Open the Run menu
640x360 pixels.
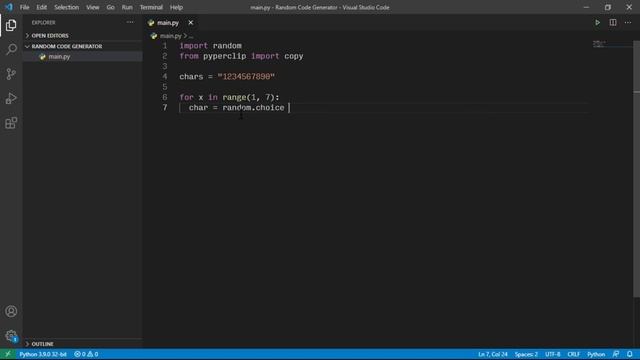coord(127,7)
